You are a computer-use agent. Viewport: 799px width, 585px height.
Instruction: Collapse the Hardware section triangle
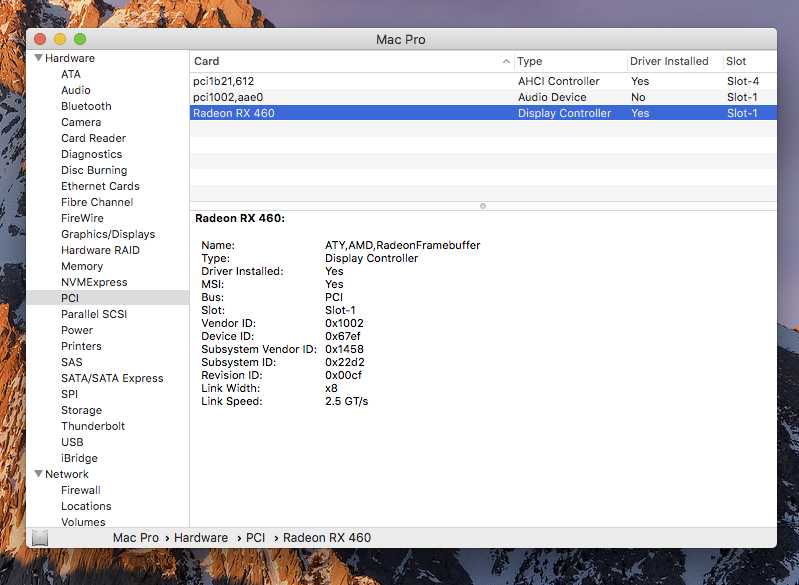(x=38, y=58)
